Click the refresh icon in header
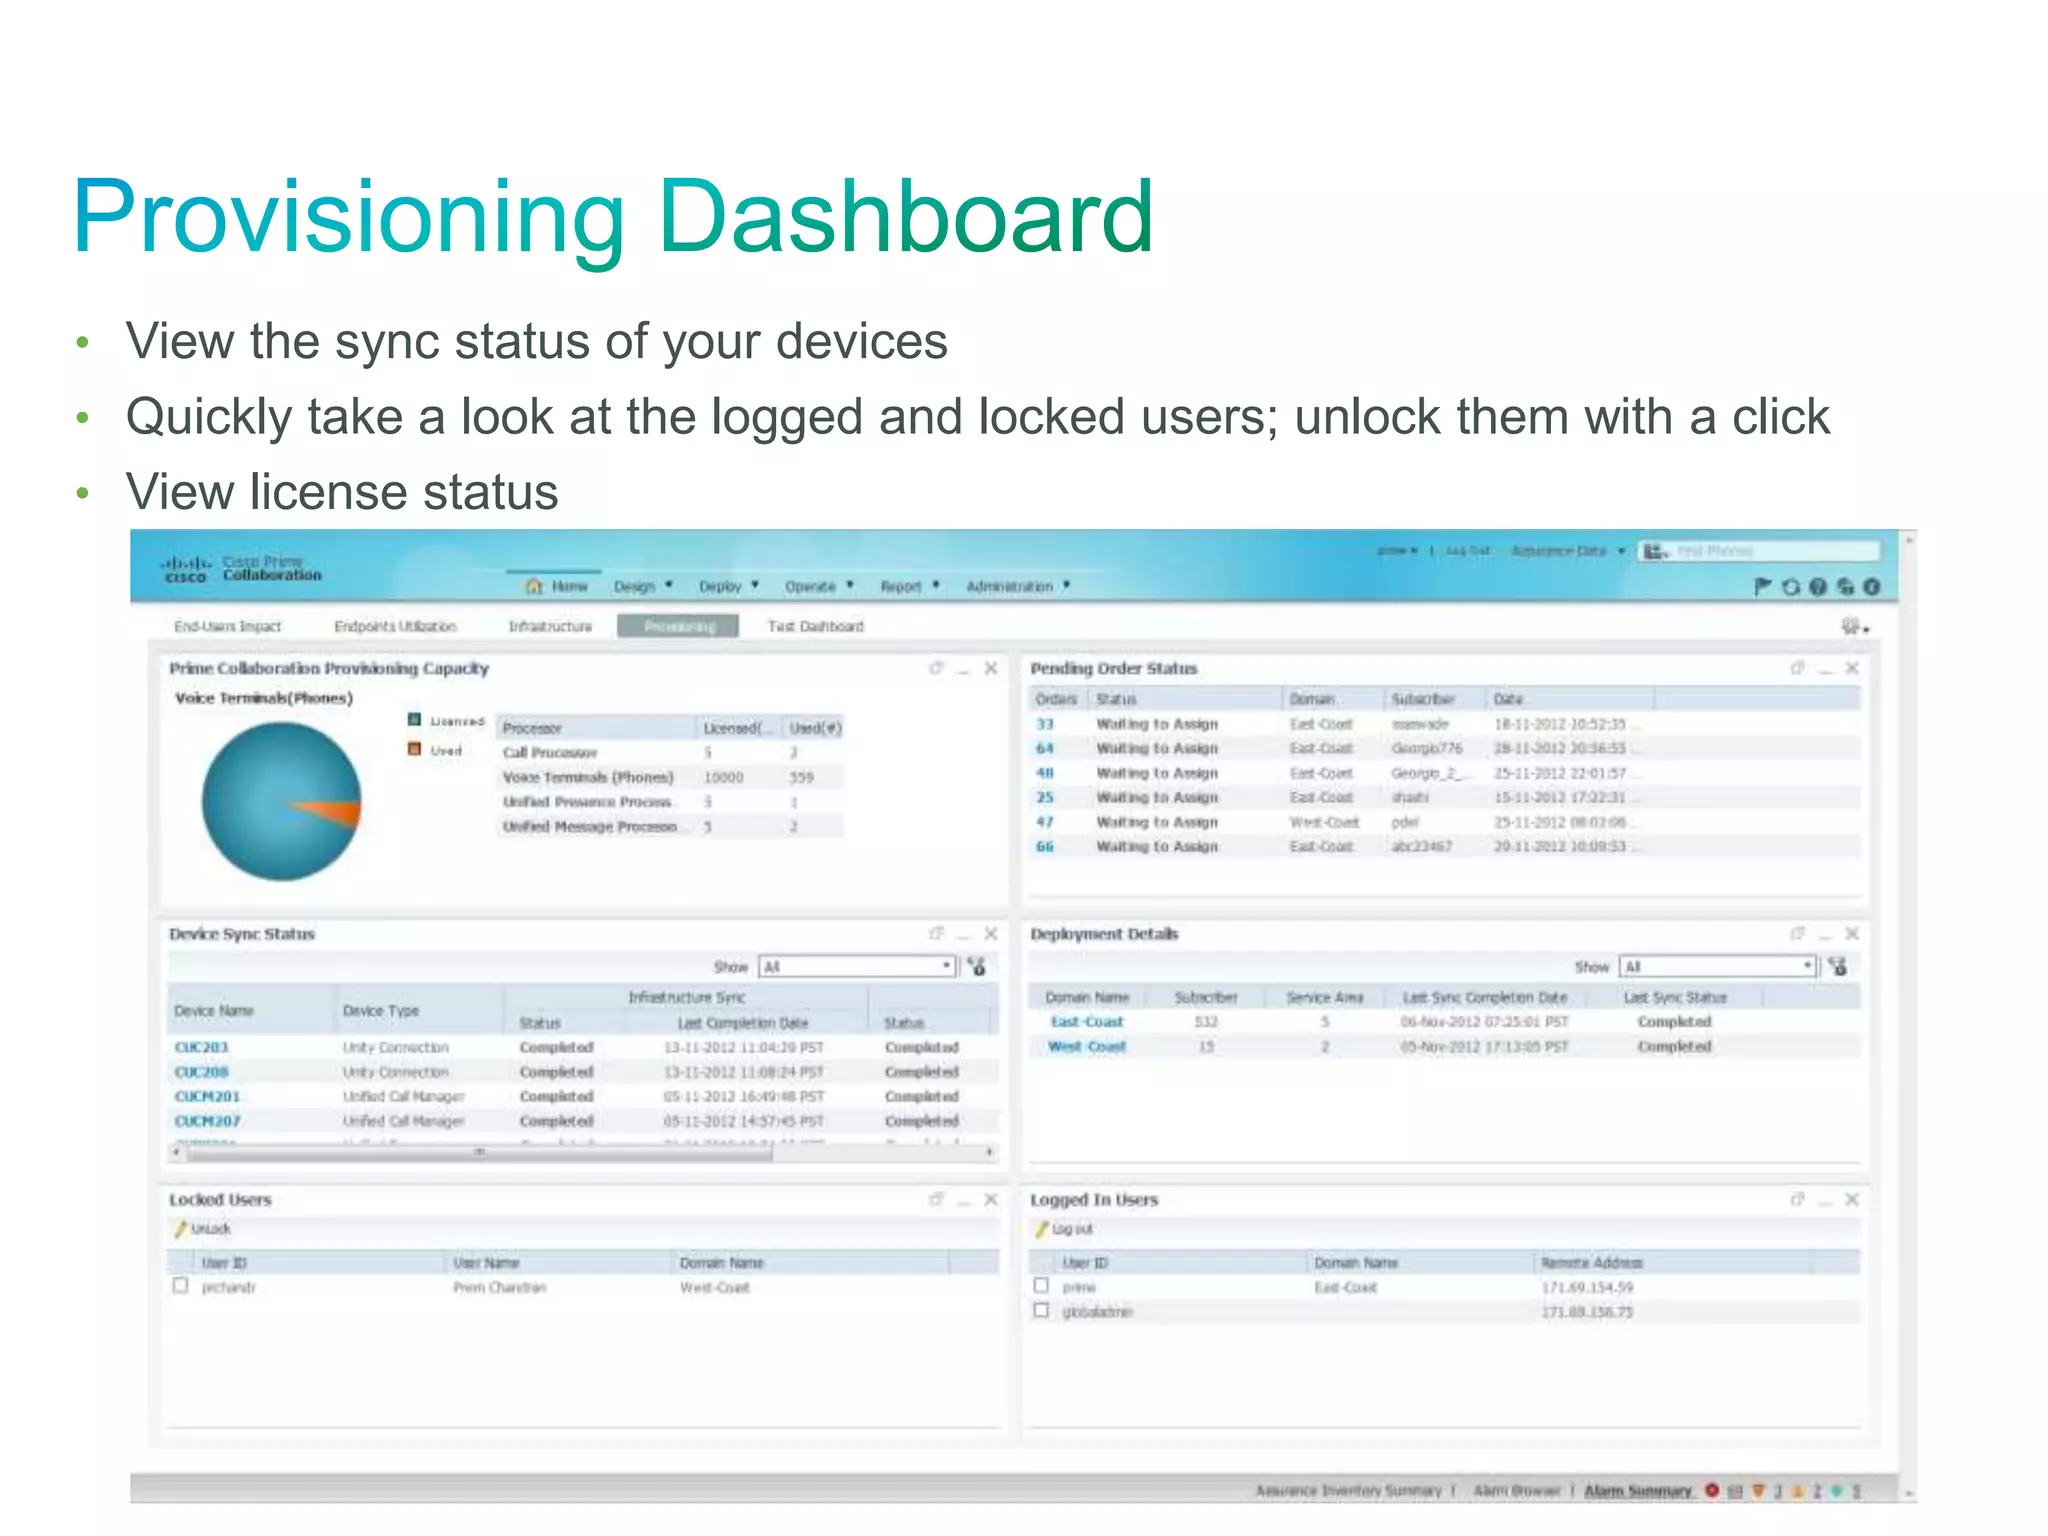 (x=1791, y=587)
